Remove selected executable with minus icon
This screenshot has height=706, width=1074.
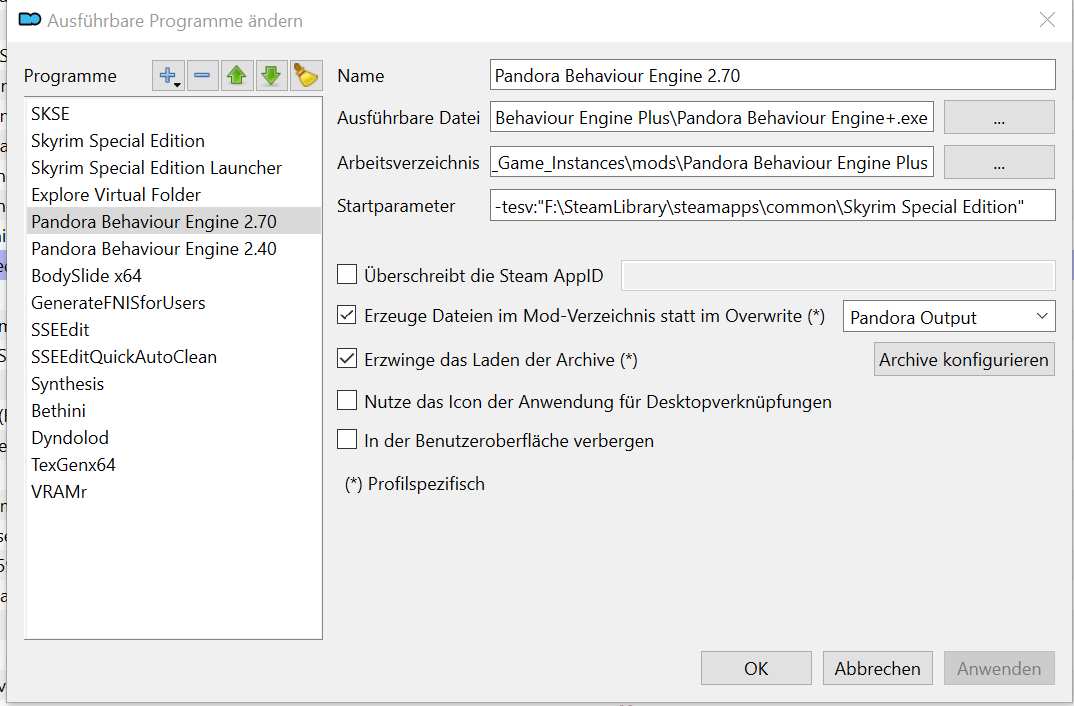click(x=202, y=75)
